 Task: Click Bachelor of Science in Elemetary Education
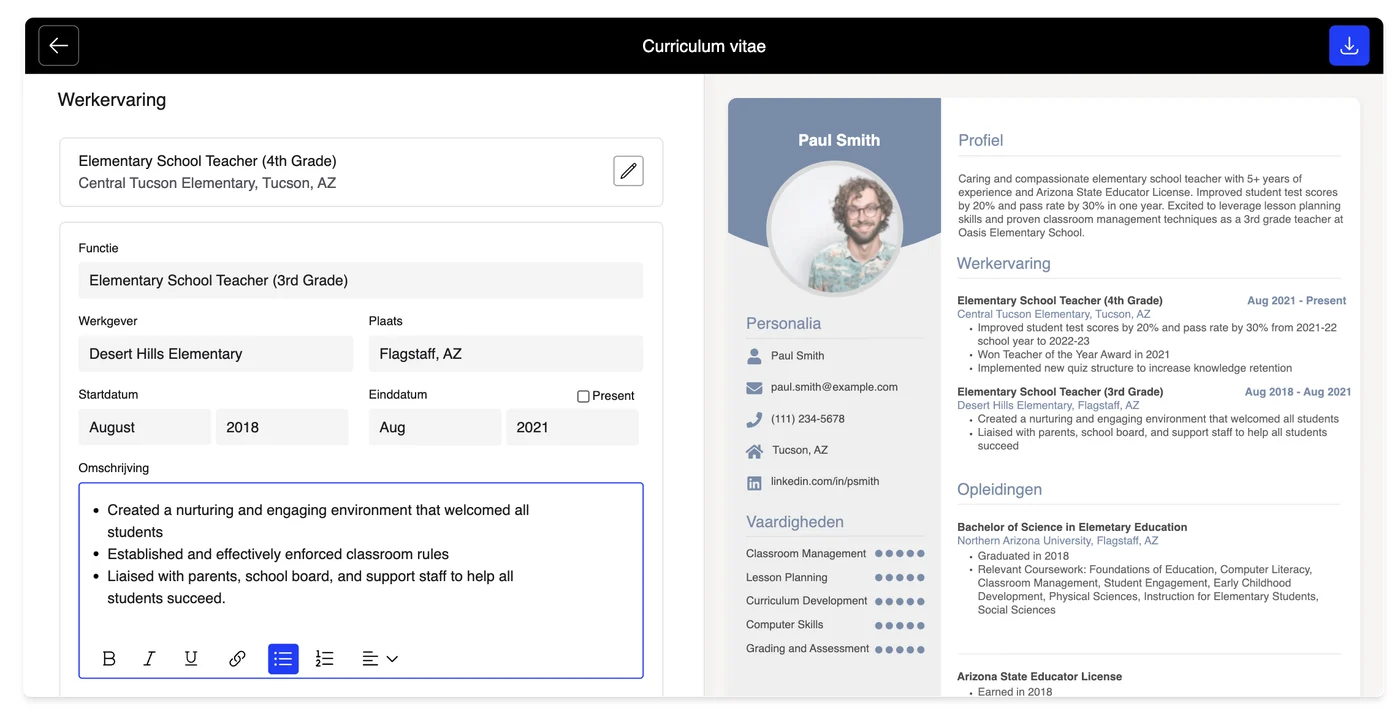click(1072, 527)
